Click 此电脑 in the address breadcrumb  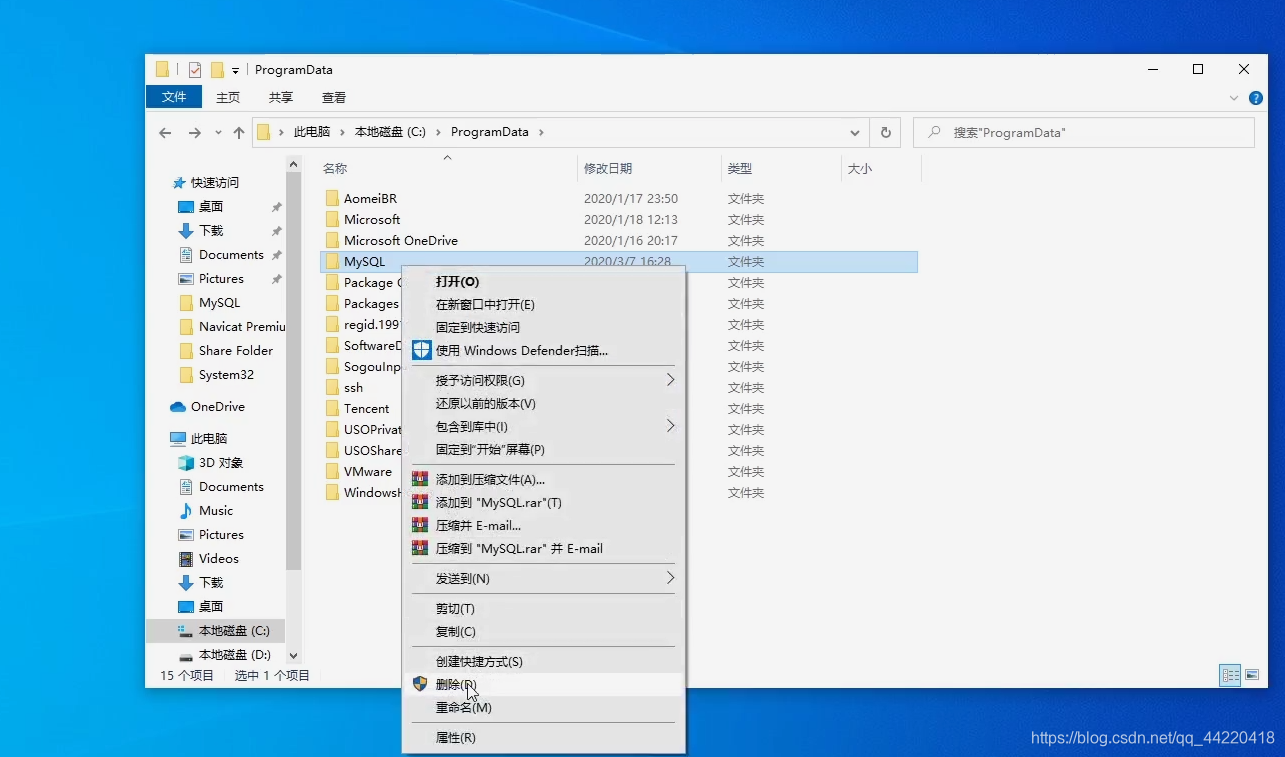coord(311,132)
